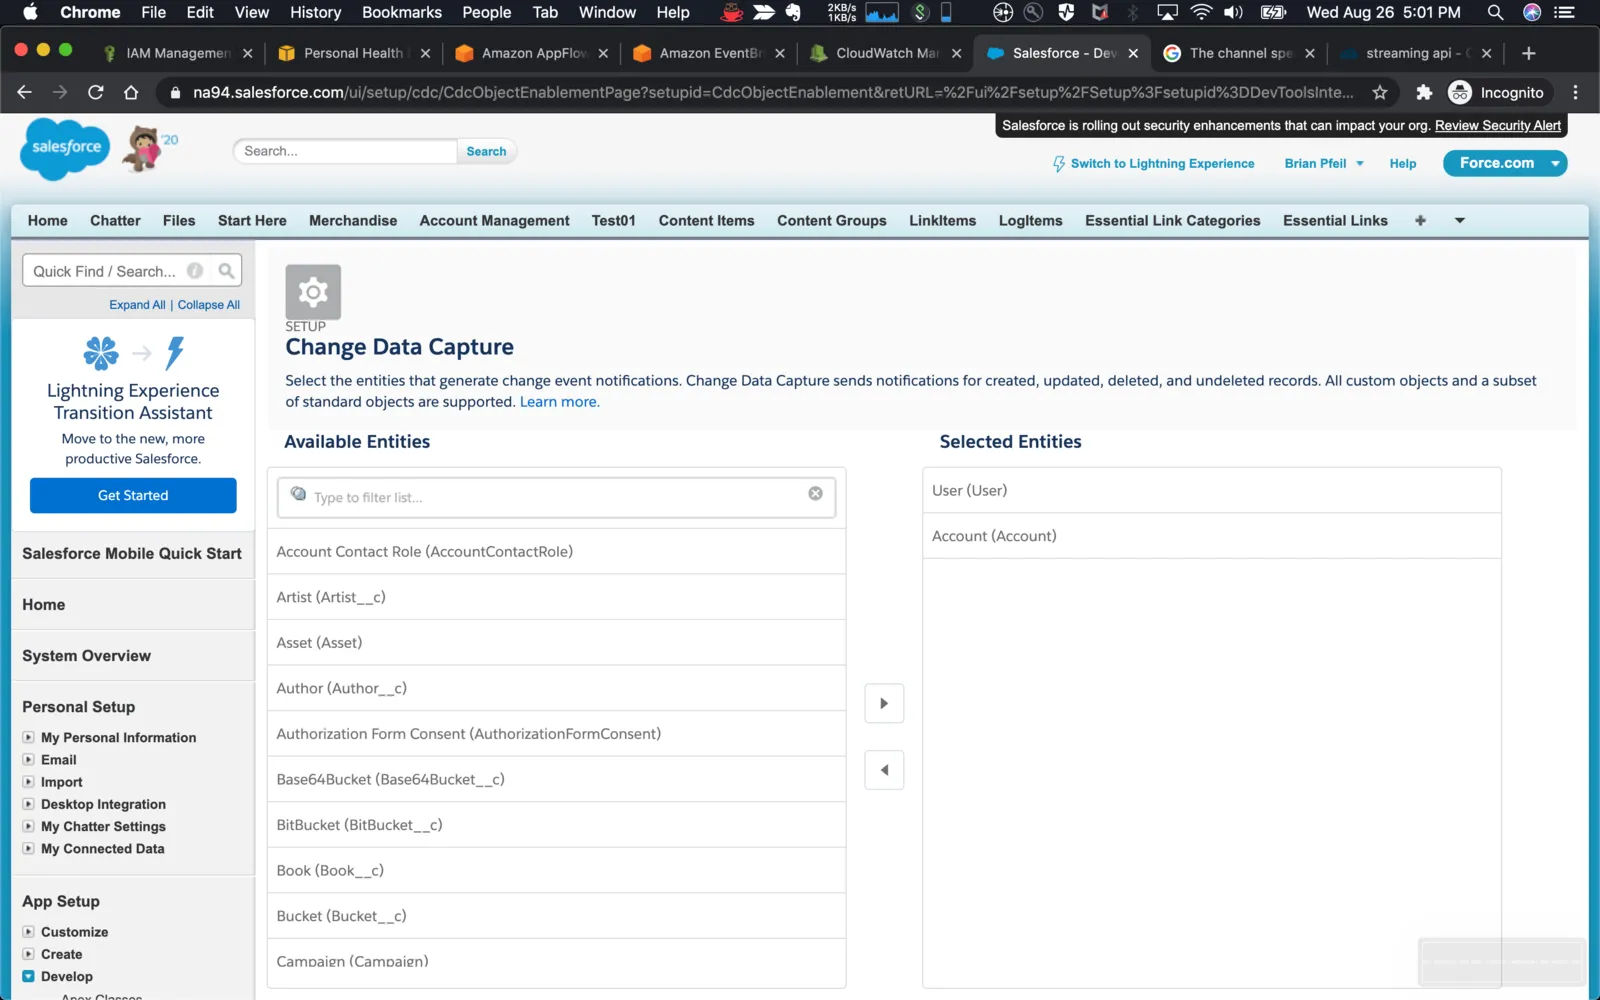
Task: Open Chrome extensions puzzle icon
Action: [x=1424, y=92]
